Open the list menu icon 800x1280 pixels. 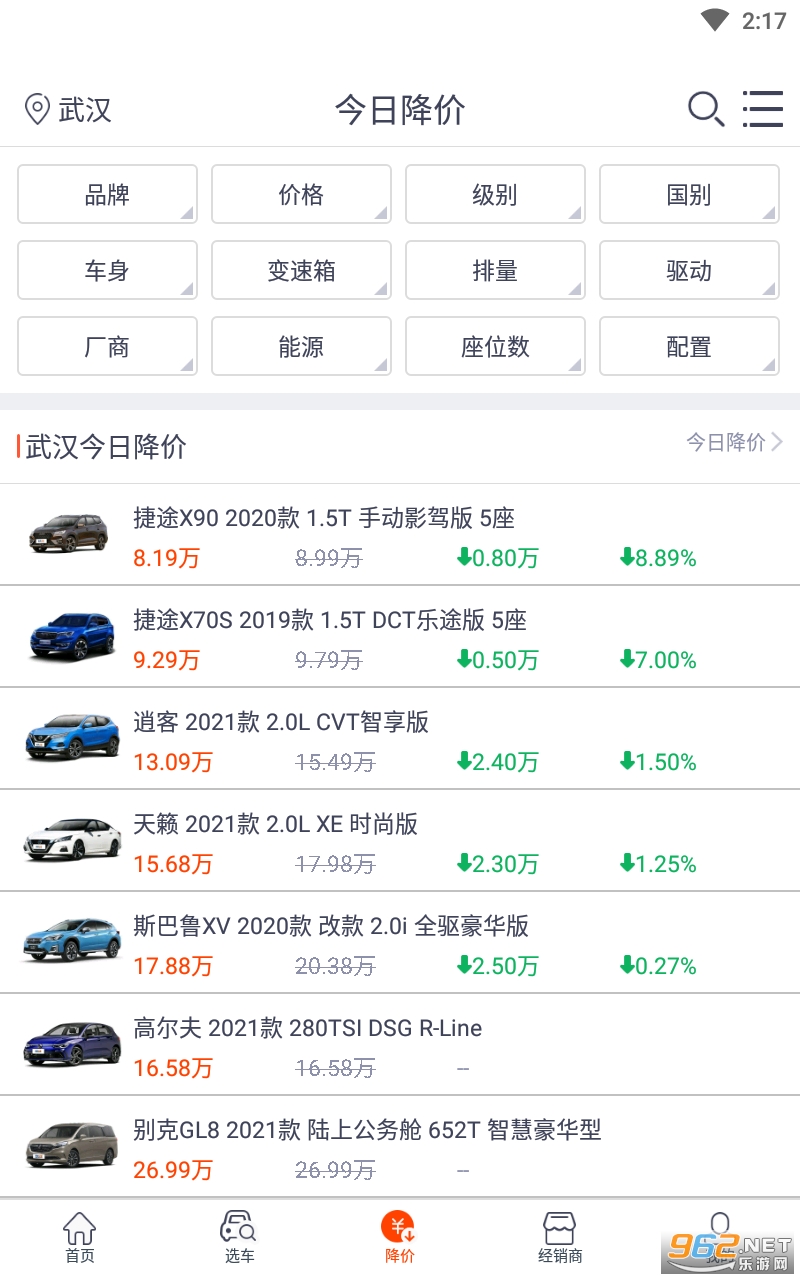tap(762, 109)
